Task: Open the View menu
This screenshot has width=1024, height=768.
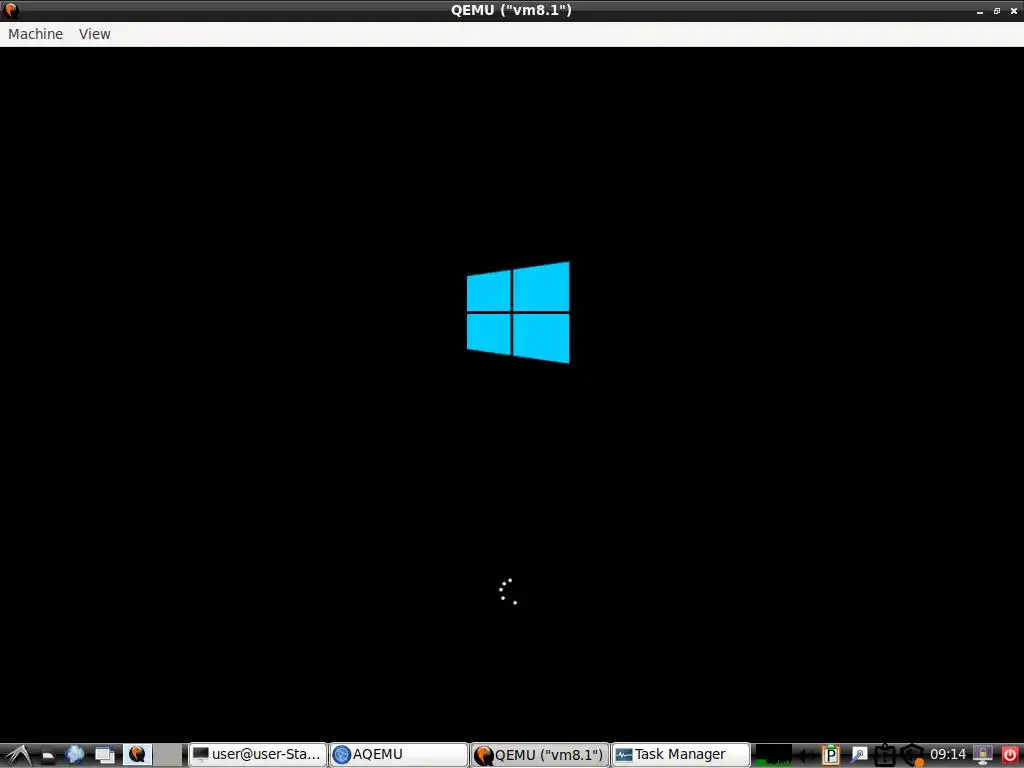Action: (95, 34)
